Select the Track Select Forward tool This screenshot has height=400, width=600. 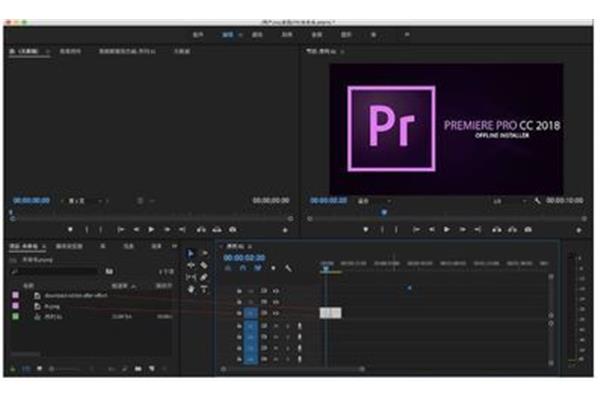pos(204,253)
